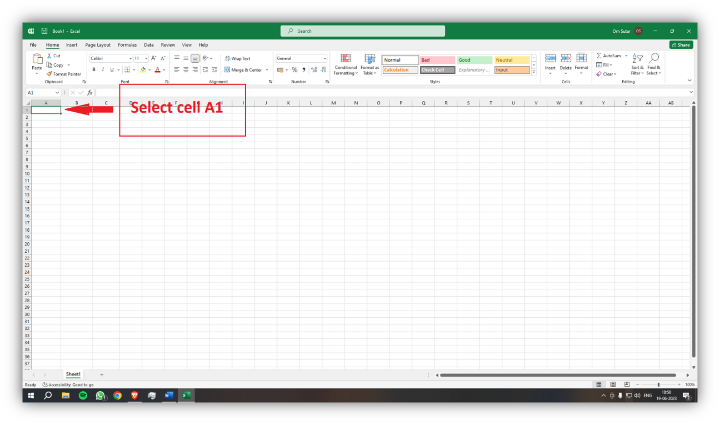The width and height of the screenshot is (720, 425).
Task: Click the Paste clipboard icon
Action: (37, 59)
